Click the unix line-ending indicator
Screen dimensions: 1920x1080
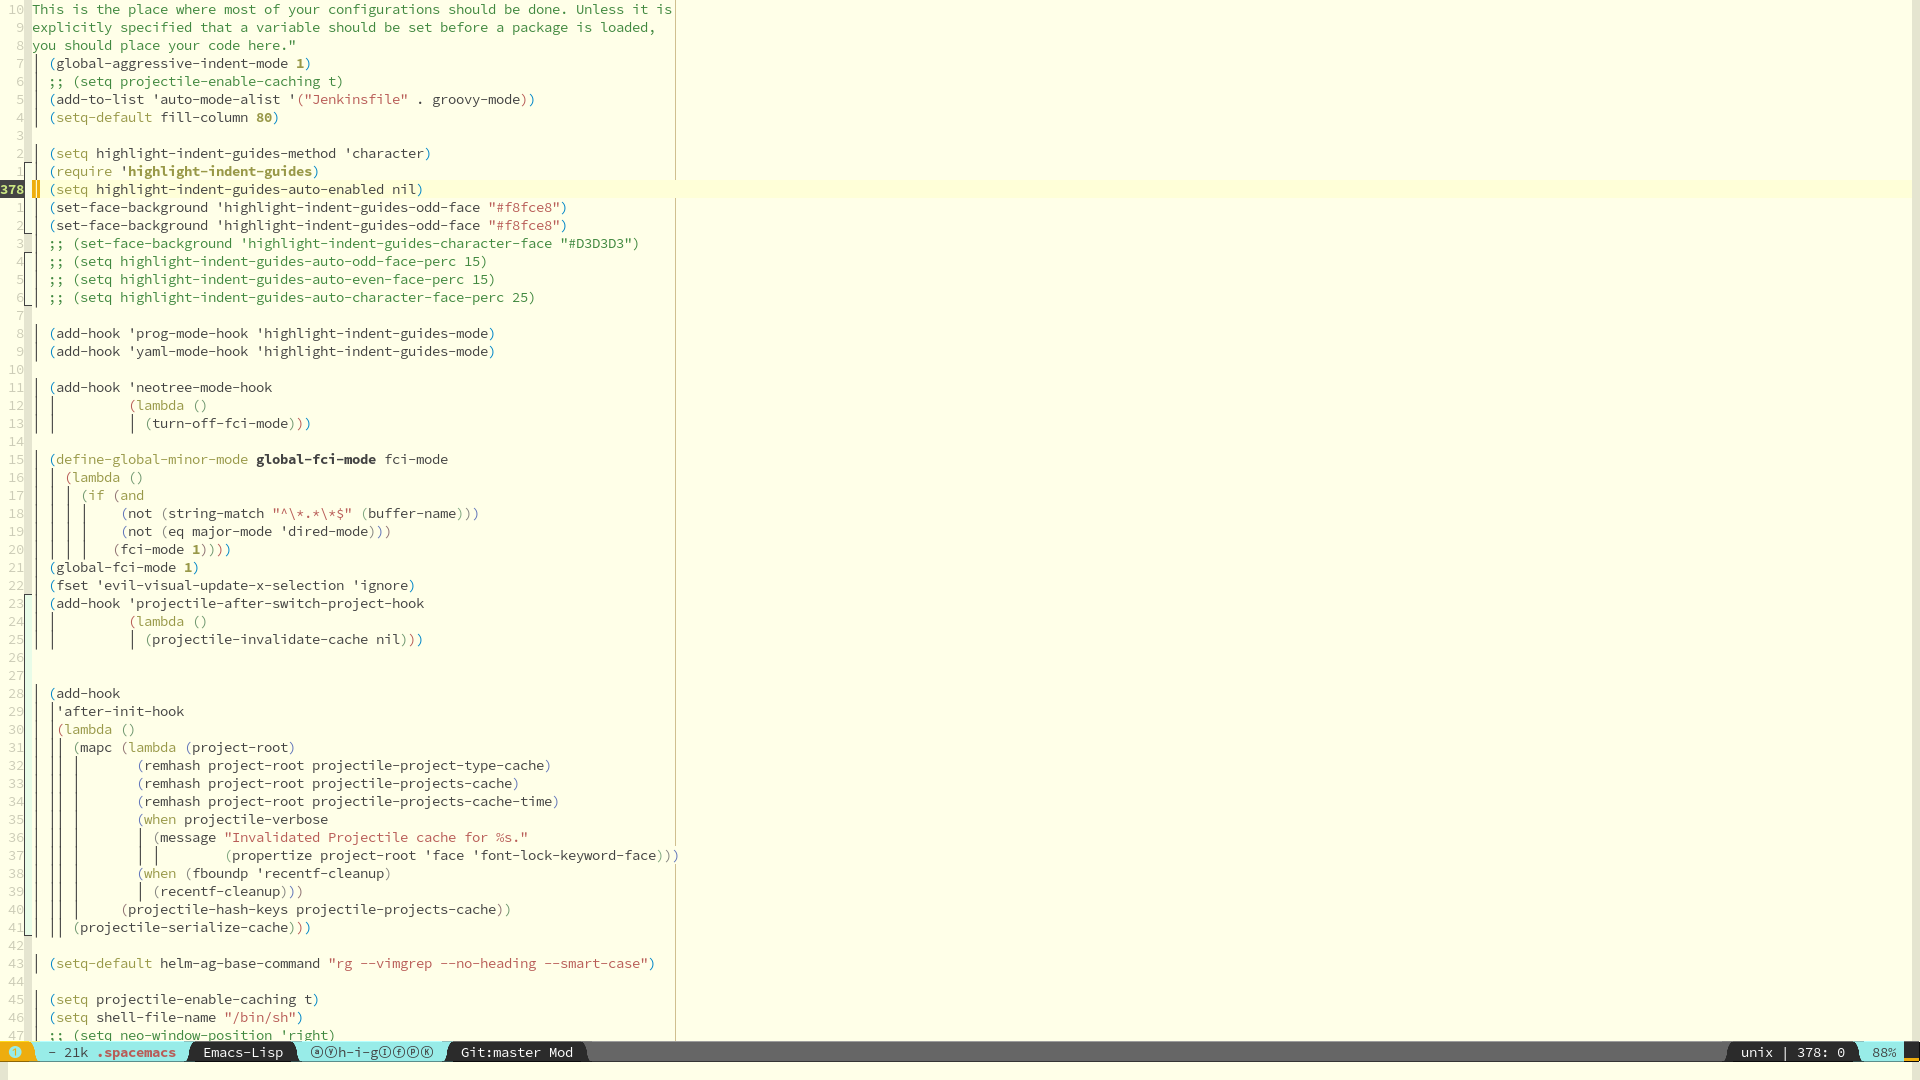[1756, 1052]
